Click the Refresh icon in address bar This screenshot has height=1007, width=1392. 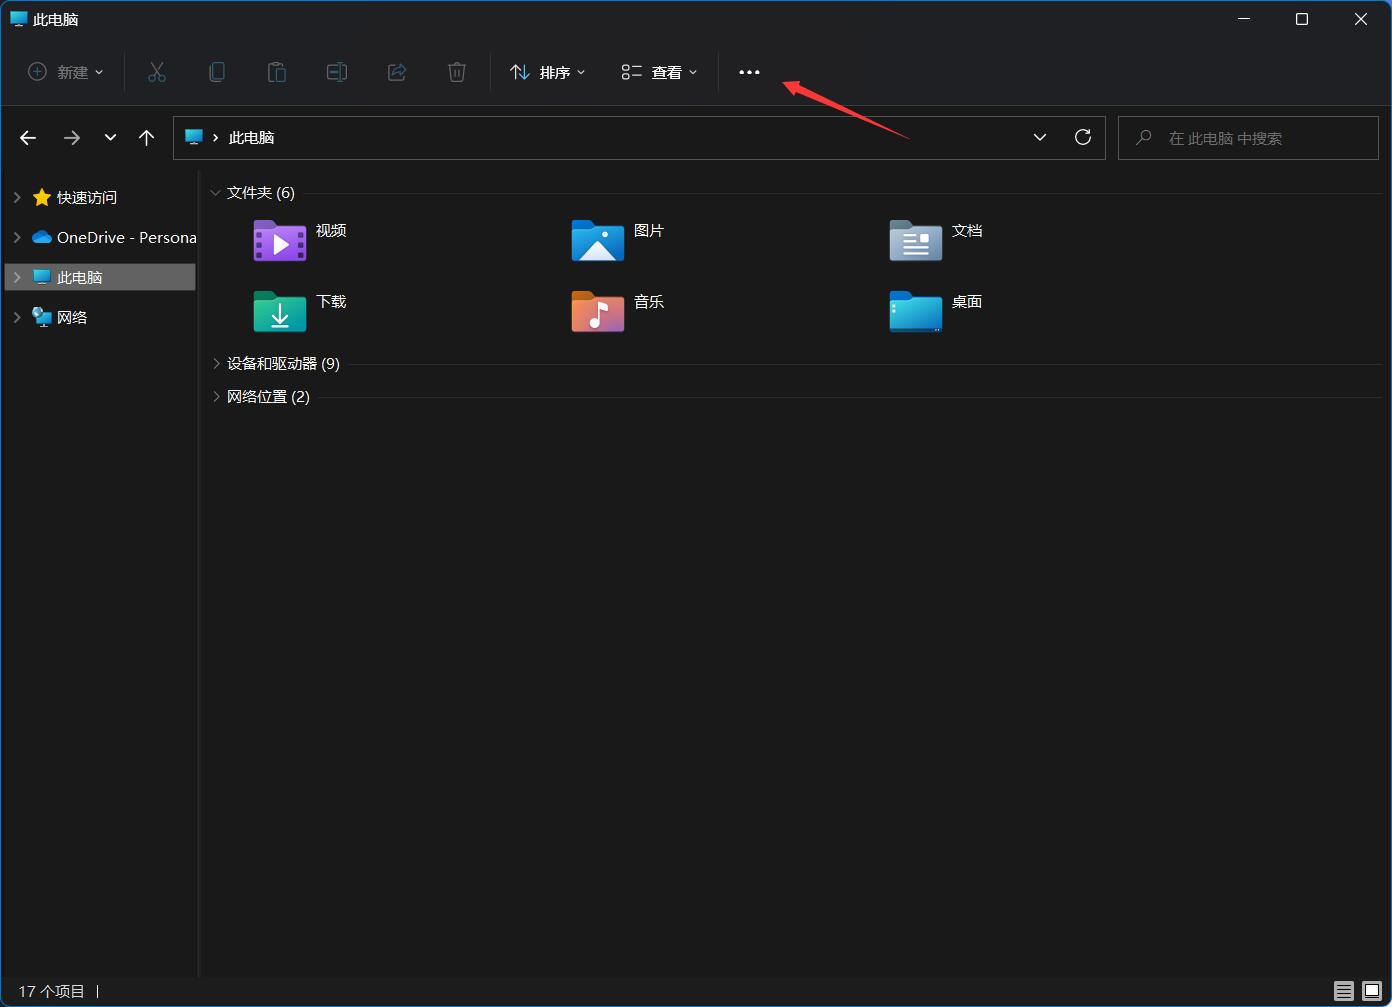1082,138
